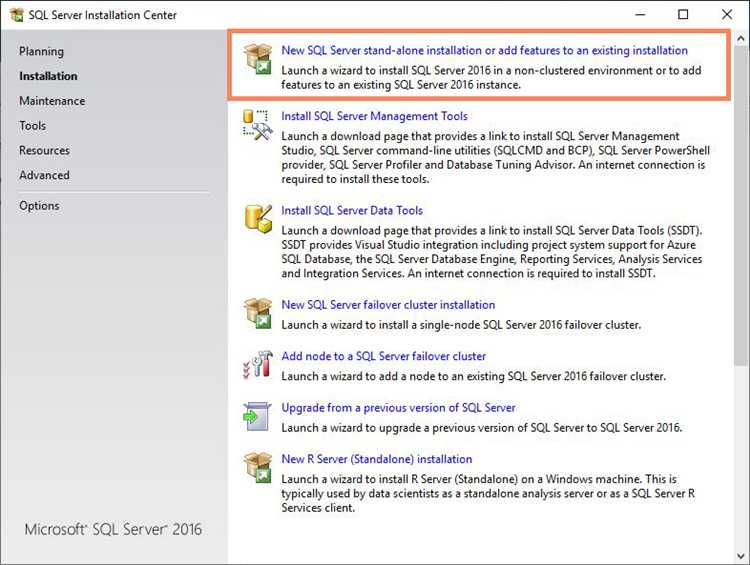Switch to the Advanced section
The width and height of the screenshot is (750, 565).
pos(44,176)
